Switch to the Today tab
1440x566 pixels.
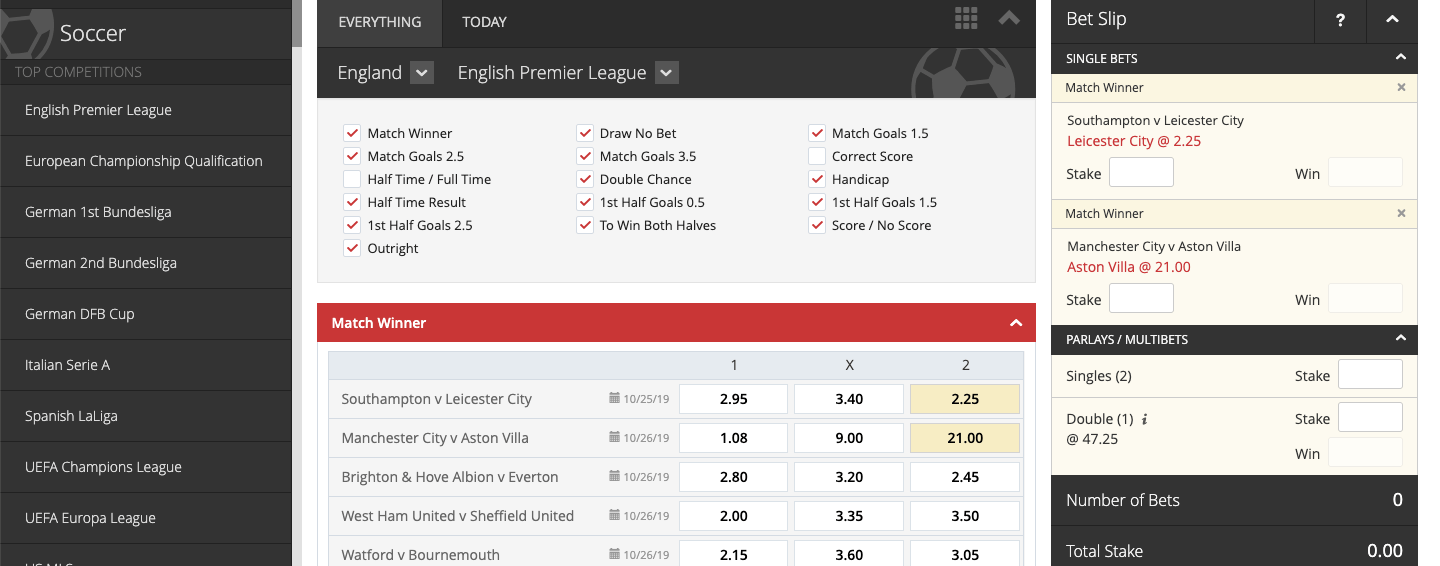[x=484, y=22]
